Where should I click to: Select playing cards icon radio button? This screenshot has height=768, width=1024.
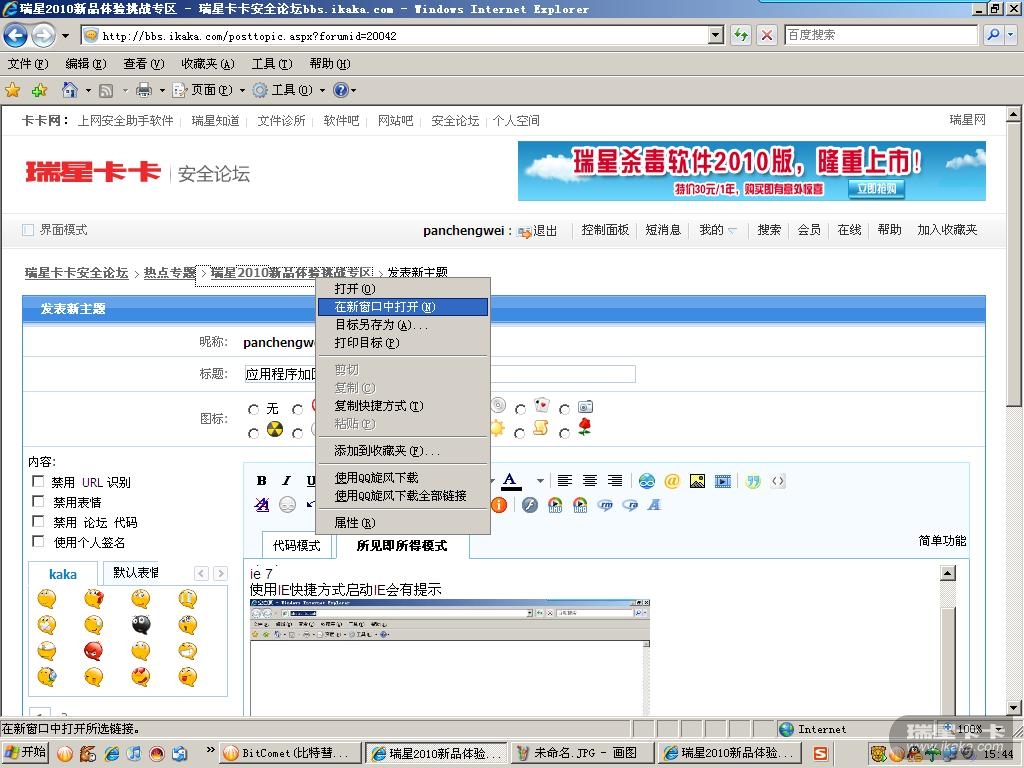click(520, 409)
